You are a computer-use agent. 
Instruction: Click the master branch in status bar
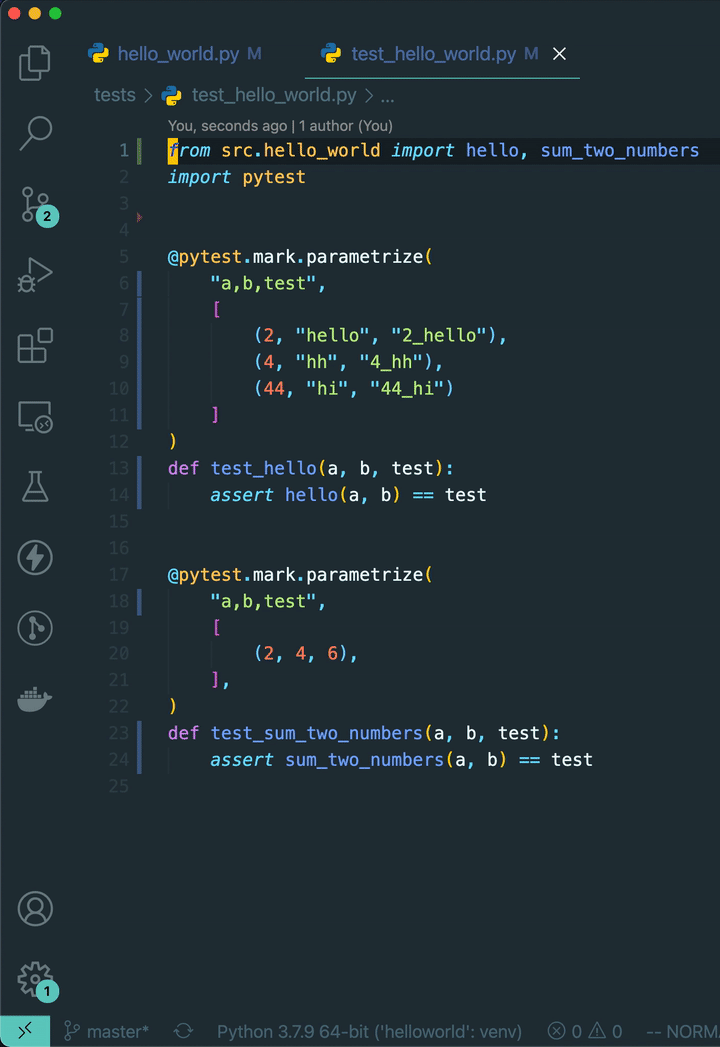[106, 1031]
